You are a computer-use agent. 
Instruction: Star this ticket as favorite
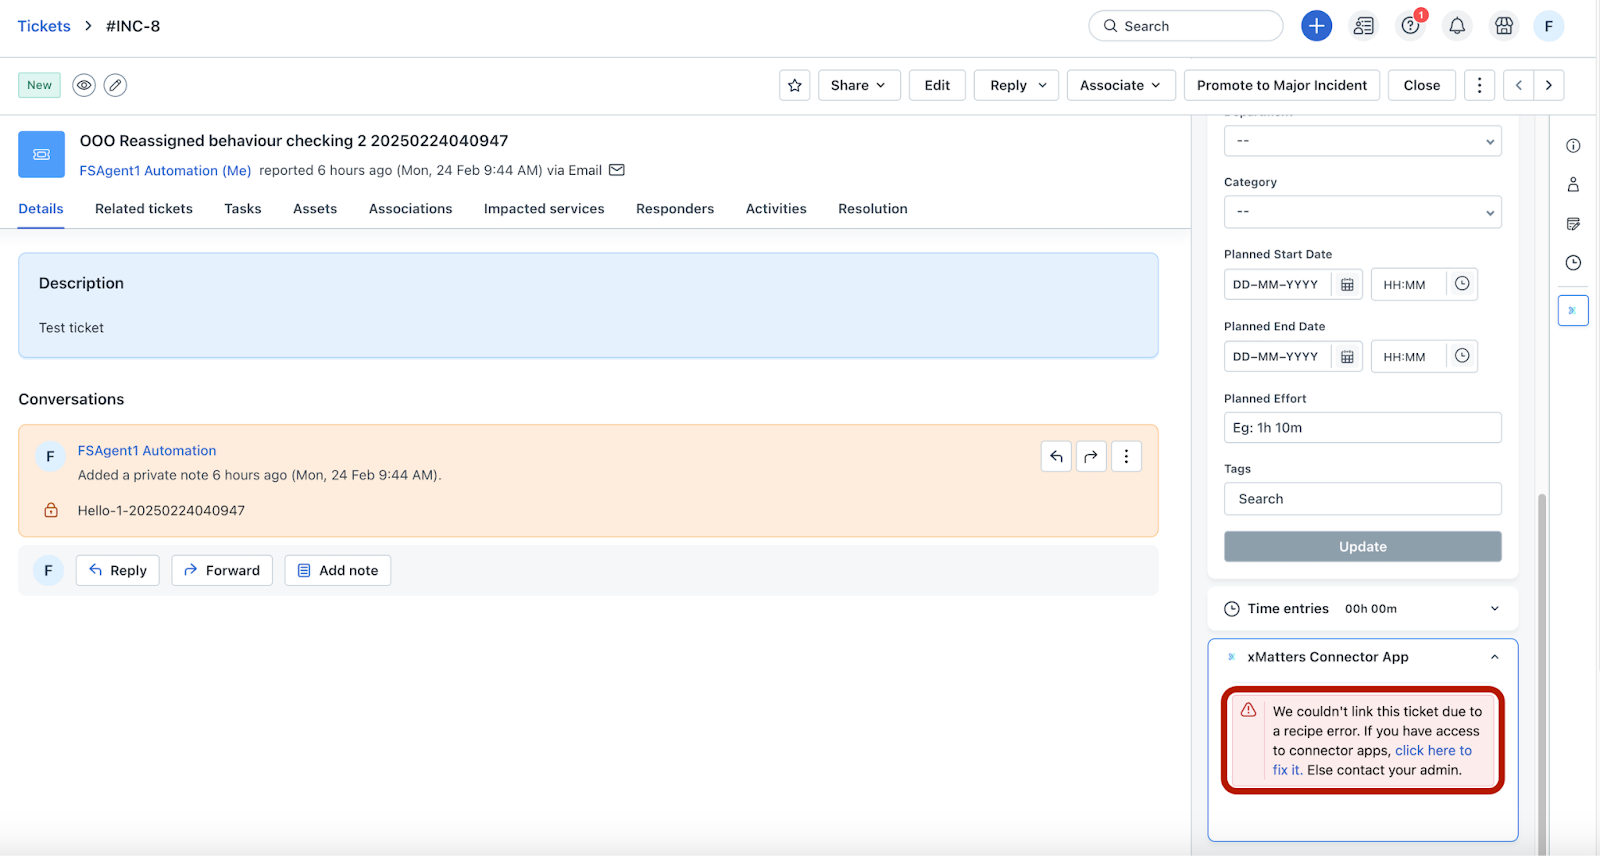tap(795, 85)
